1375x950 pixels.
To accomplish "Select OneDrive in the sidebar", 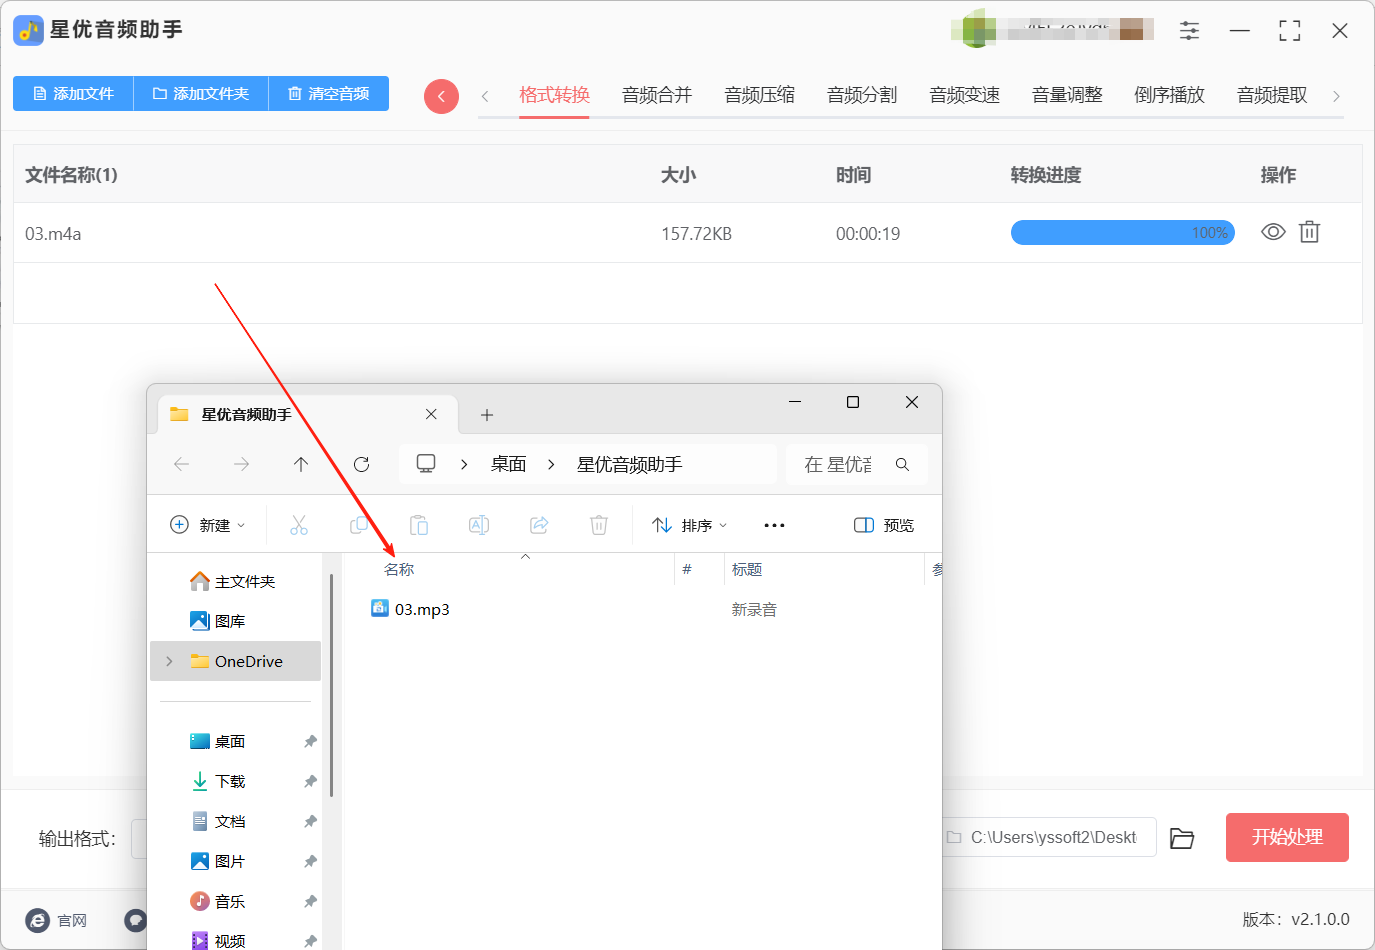I will click(236, 661).
